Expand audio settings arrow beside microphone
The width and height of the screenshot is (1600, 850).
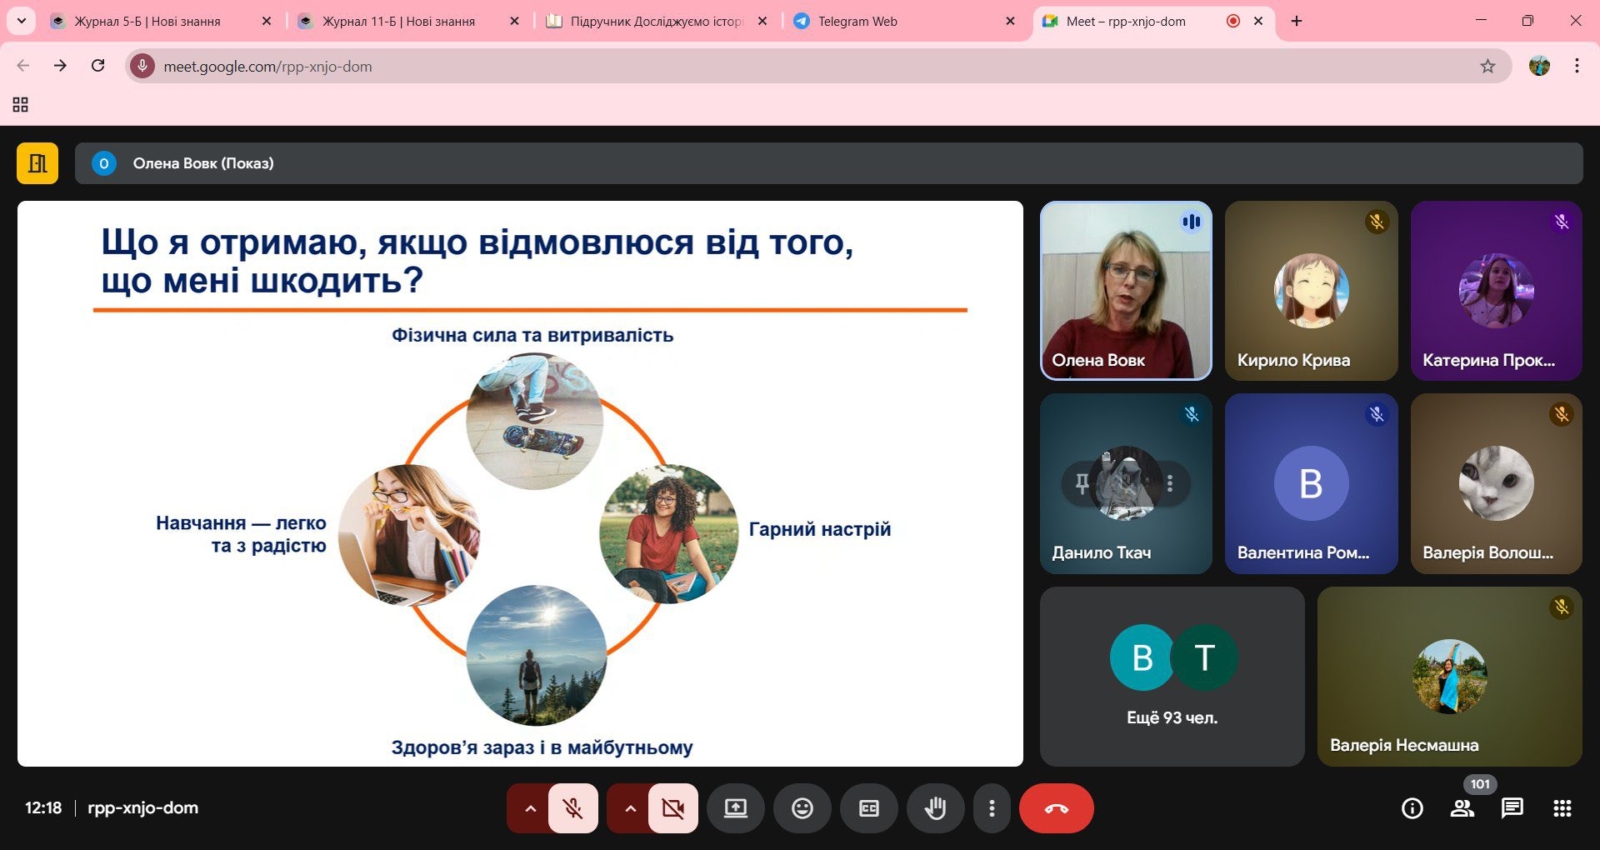point(530,808)
